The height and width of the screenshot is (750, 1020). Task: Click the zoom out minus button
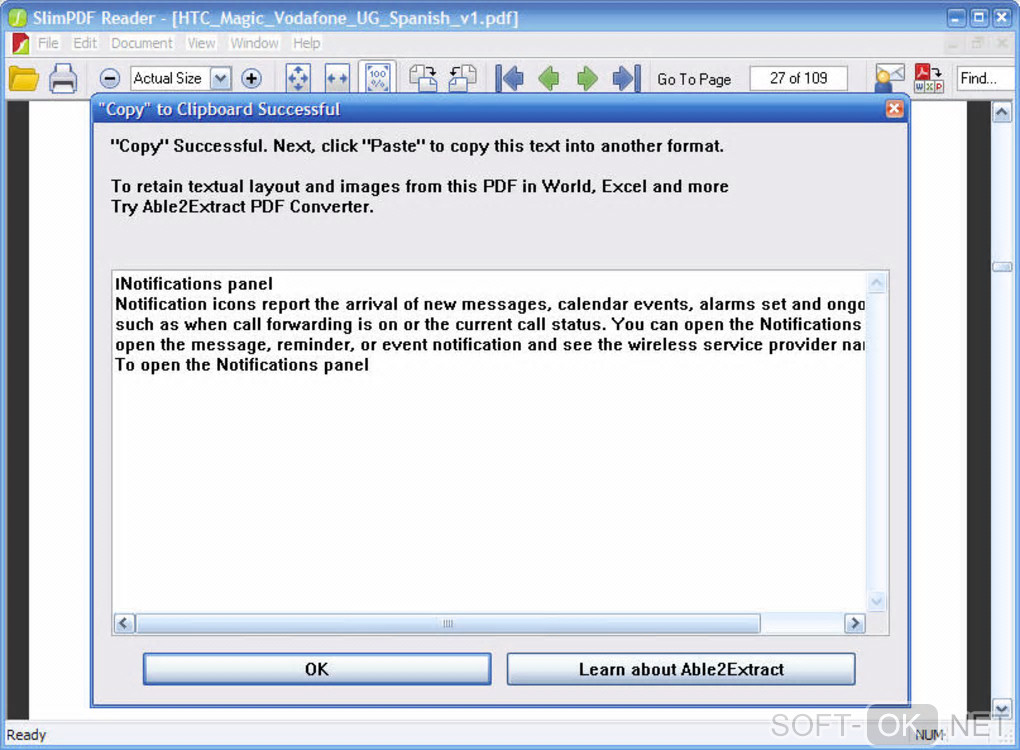[110, 79]
